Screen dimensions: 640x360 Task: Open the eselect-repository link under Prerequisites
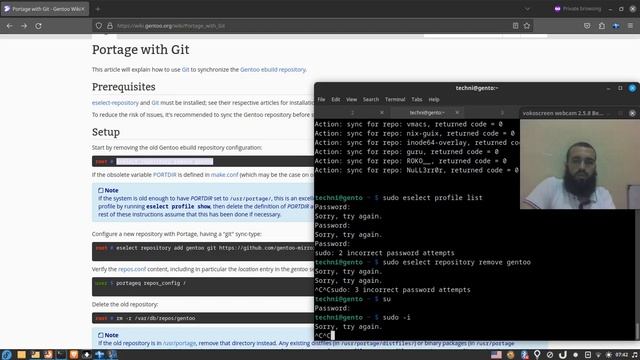click(115, 103)
